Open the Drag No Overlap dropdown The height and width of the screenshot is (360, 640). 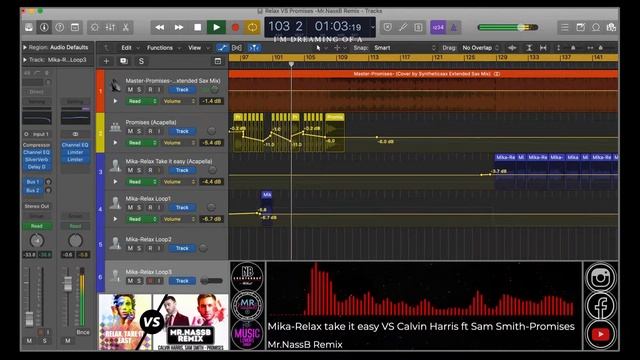pos(480,48)
